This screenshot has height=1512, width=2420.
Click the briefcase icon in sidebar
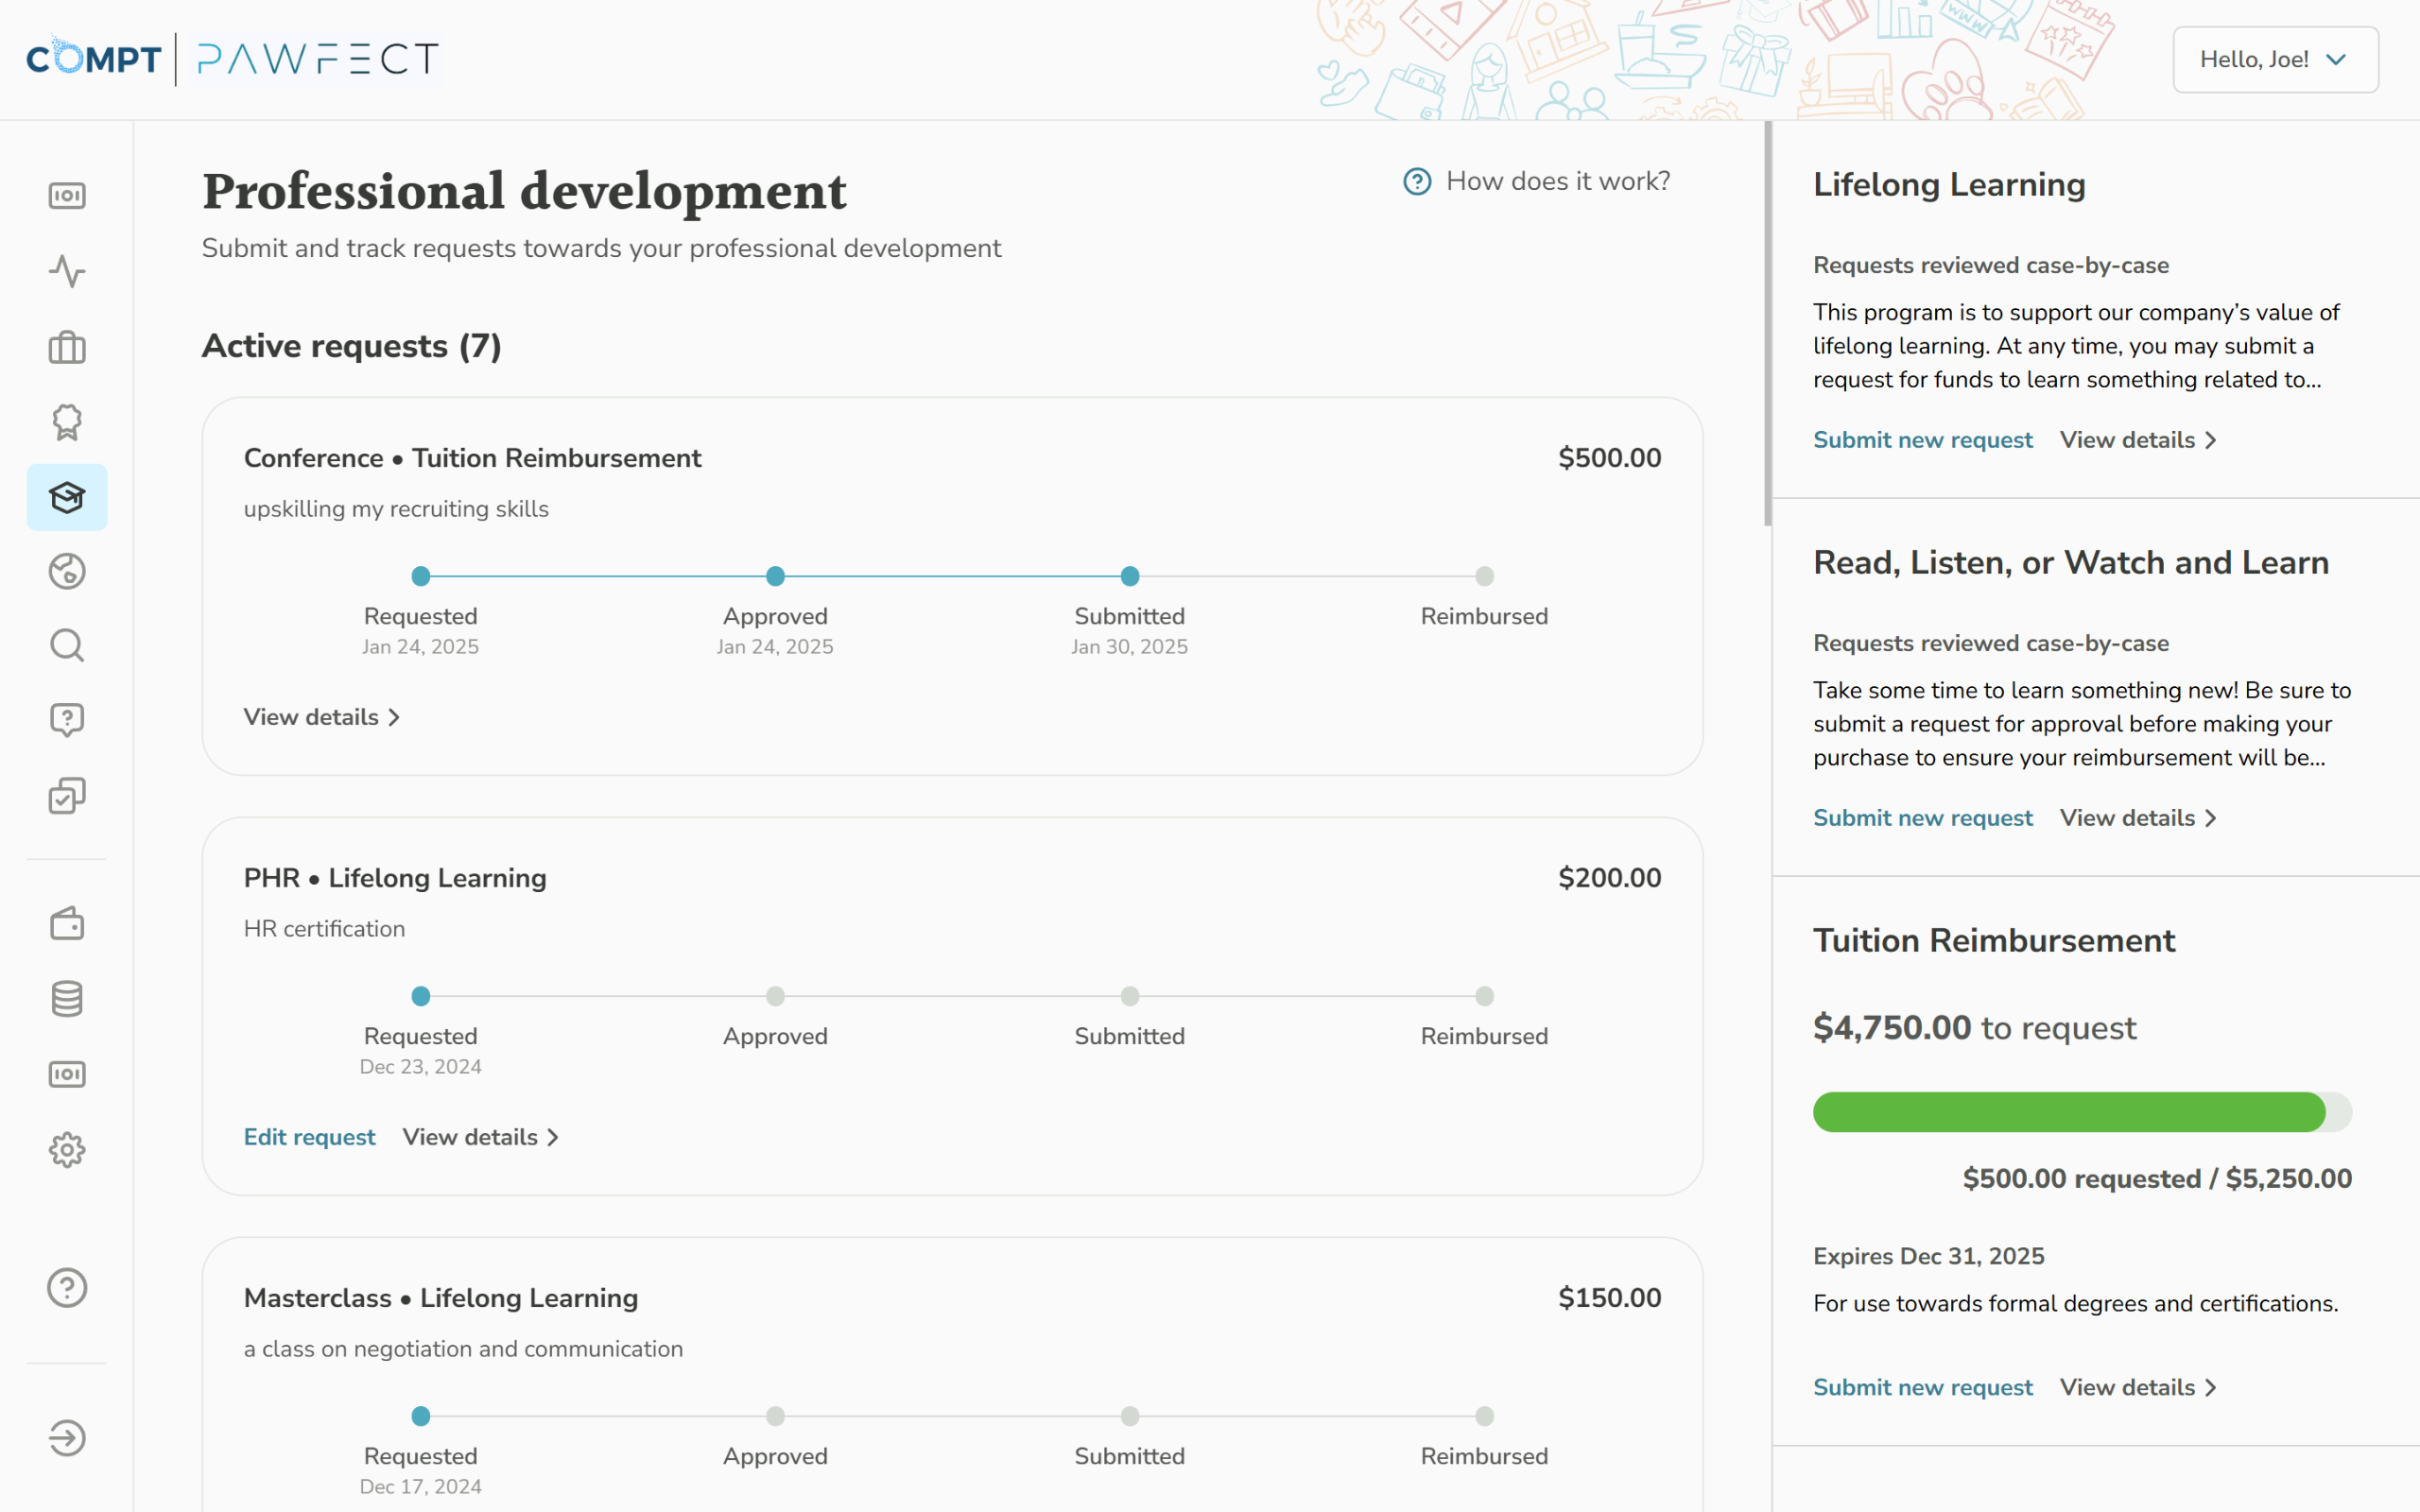point(67,347)
